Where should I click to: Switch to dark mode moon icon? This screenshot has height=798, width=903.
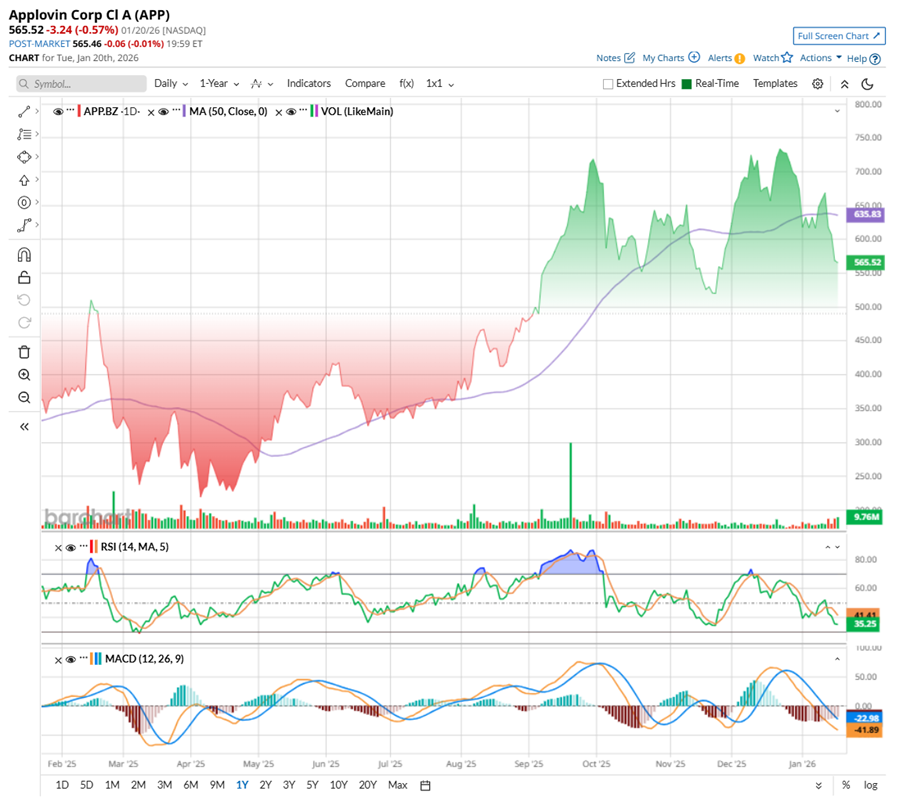pyautogui.click(x=867, y=84)
